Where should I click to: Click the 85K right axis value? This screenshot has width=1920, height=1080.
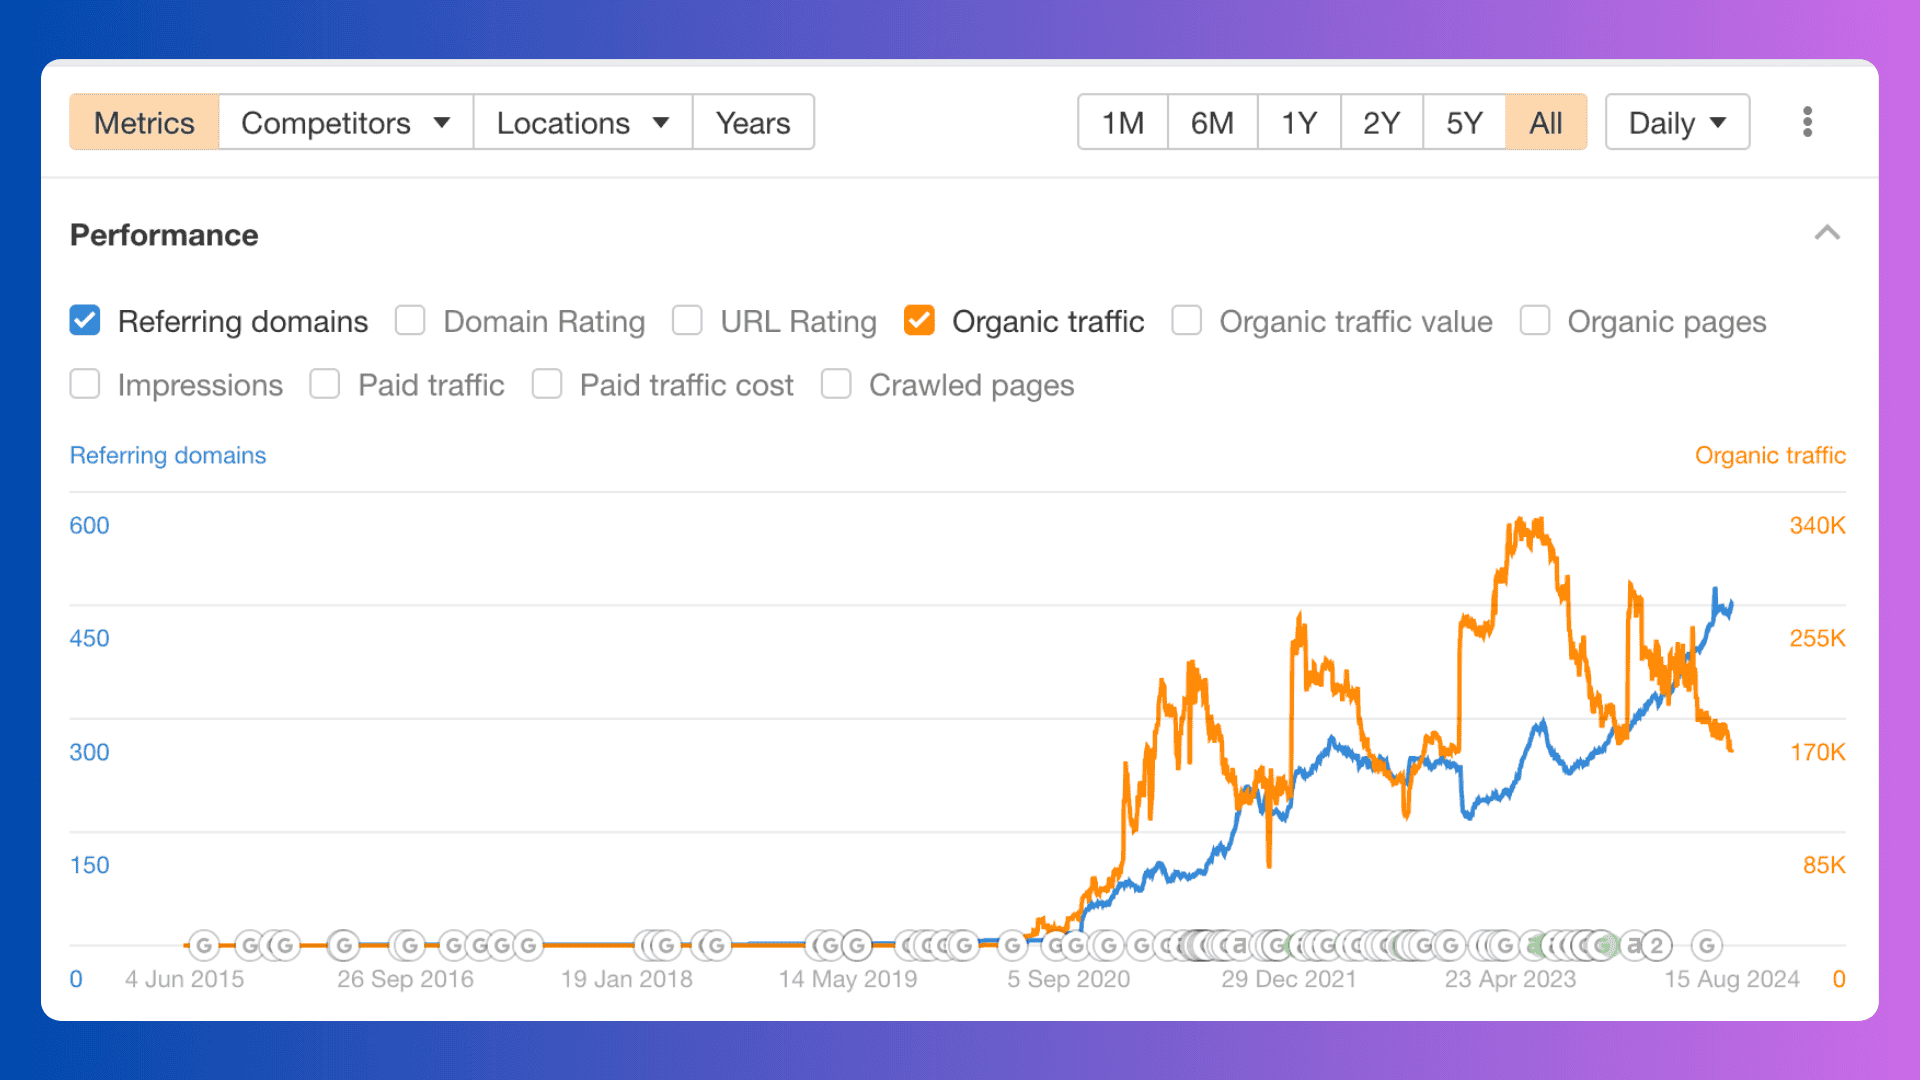1824,865
